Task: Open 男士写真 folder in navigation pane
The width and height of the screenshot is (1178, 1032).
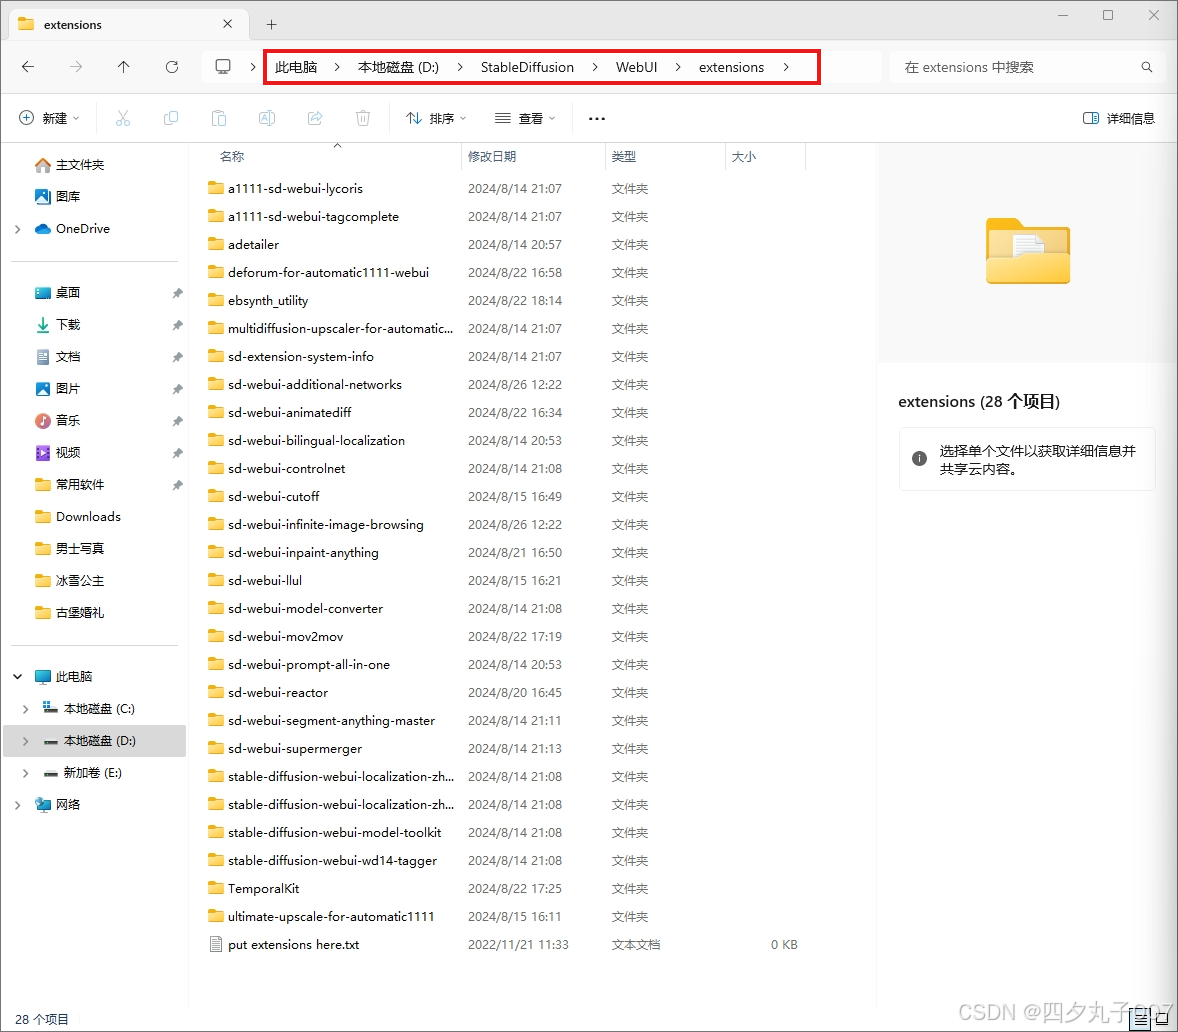Action: [x=80, y=549]
